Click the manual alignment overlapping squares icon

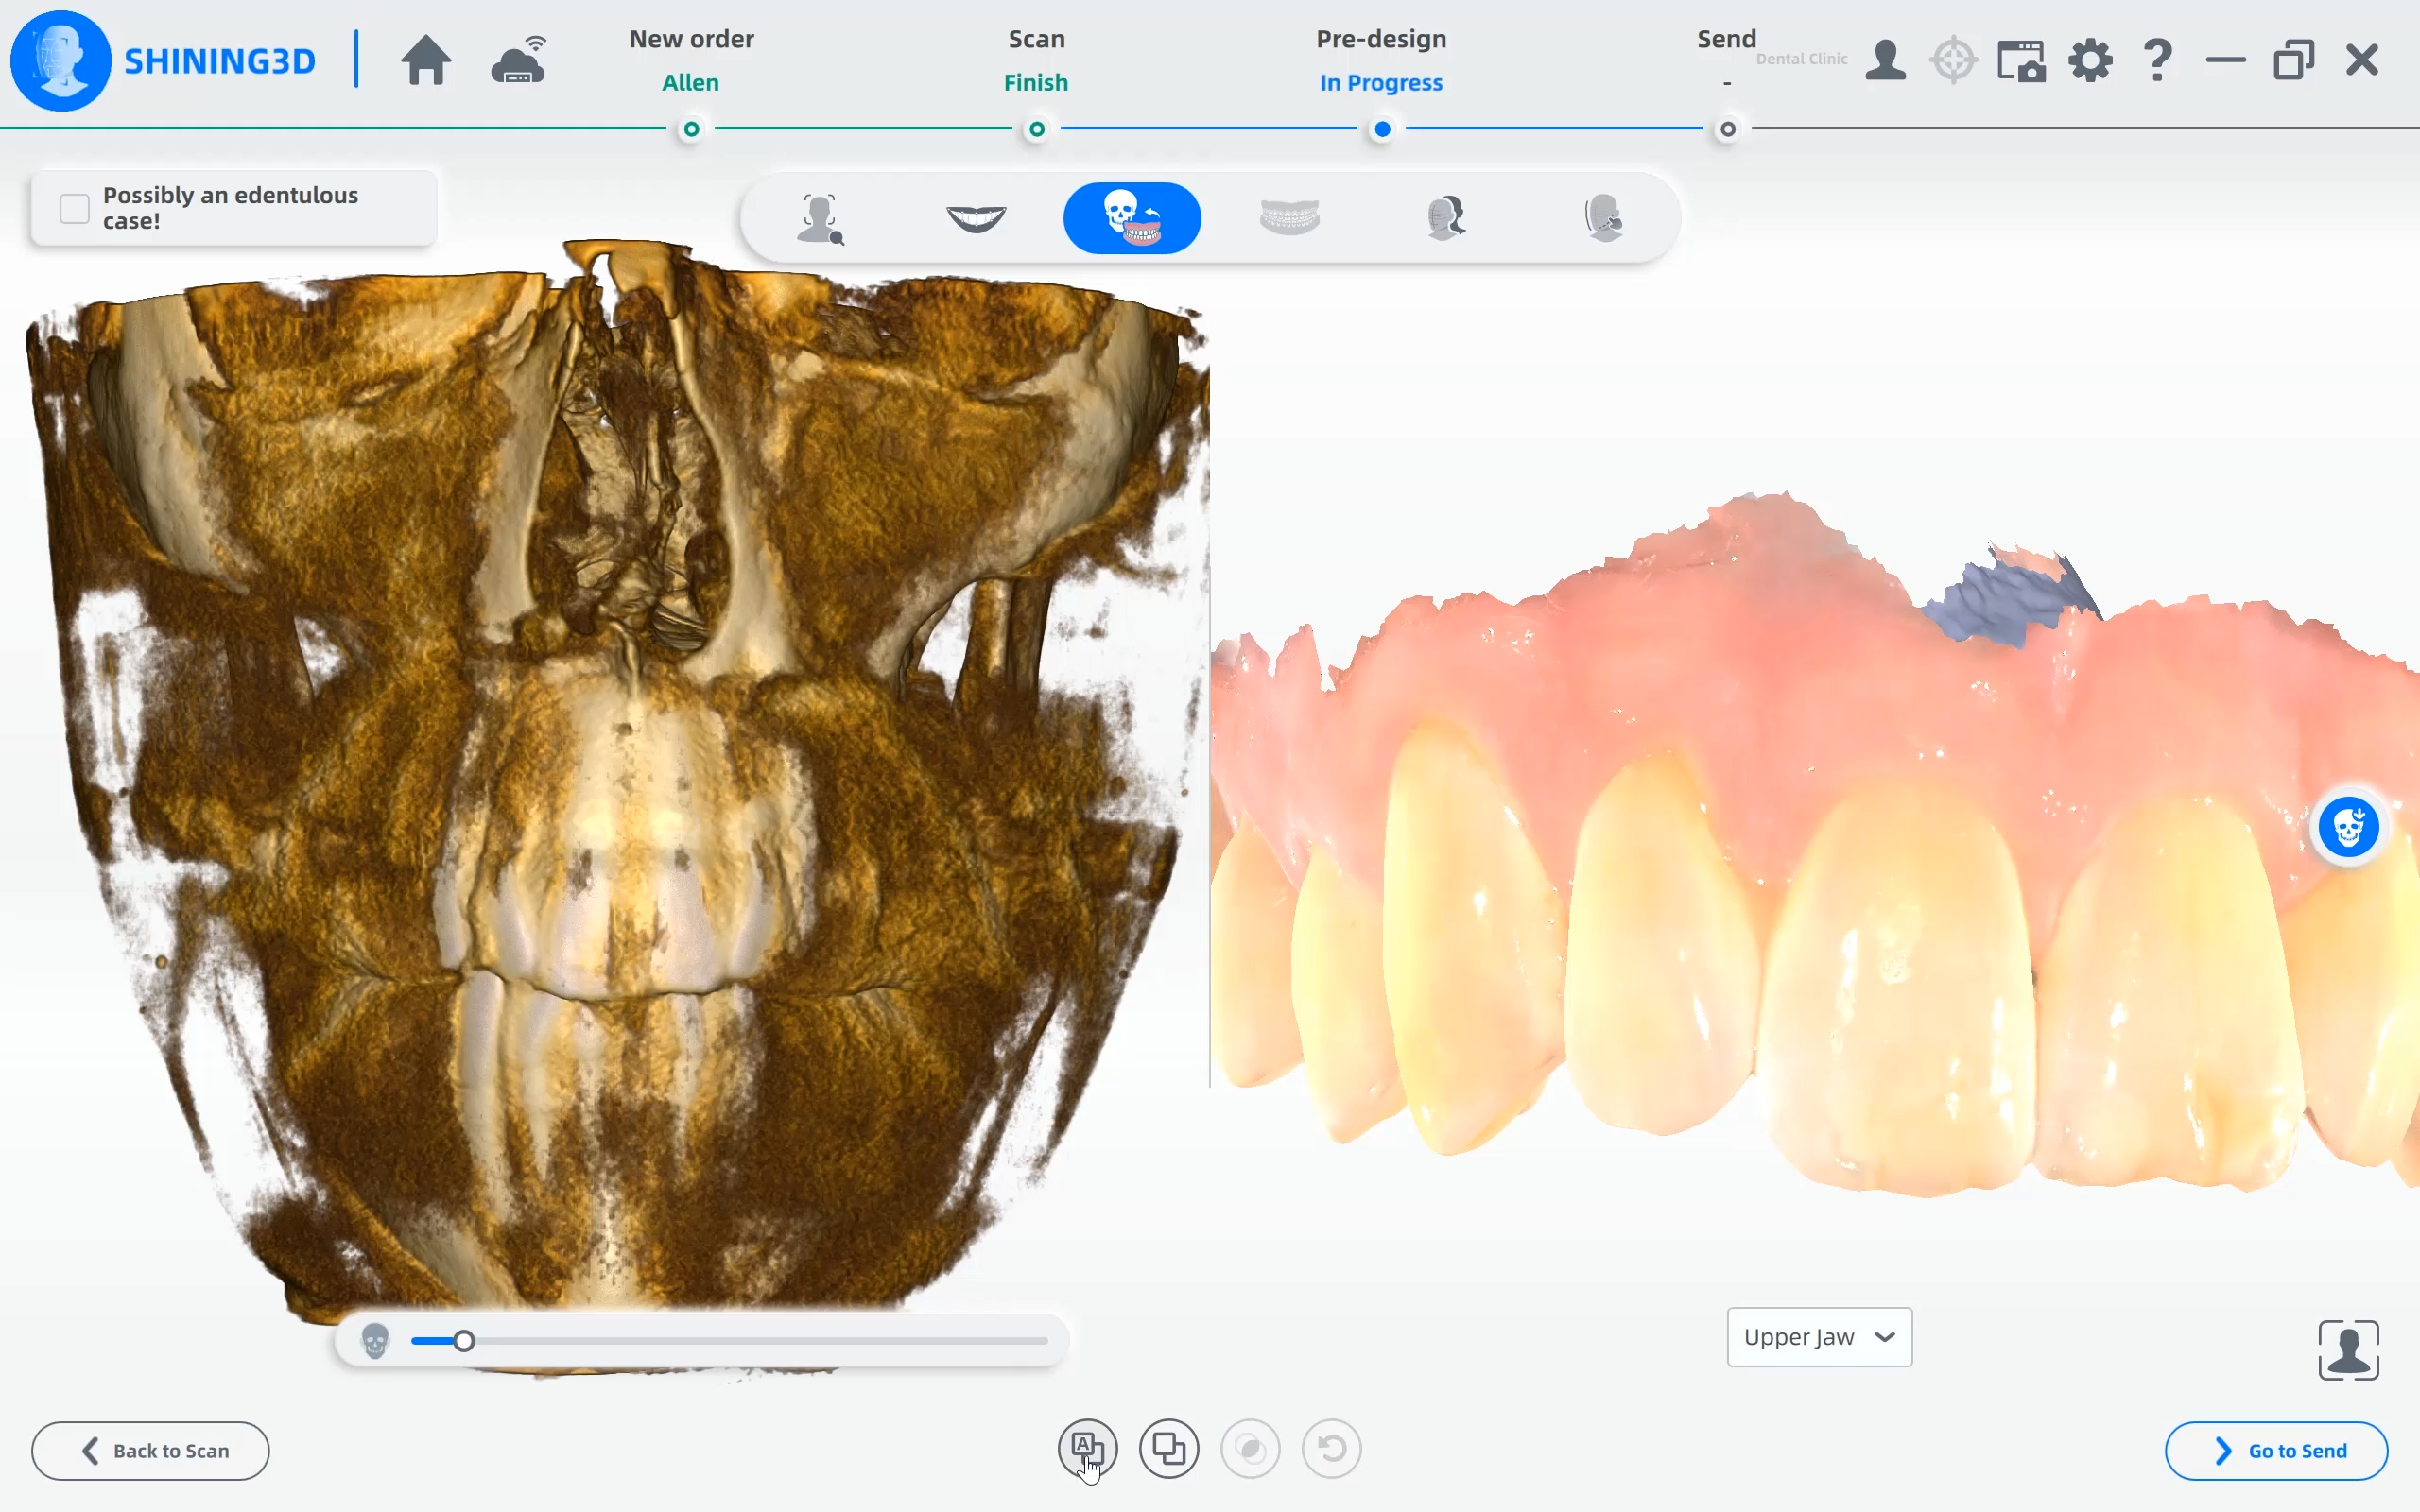click(1169, 1447)
